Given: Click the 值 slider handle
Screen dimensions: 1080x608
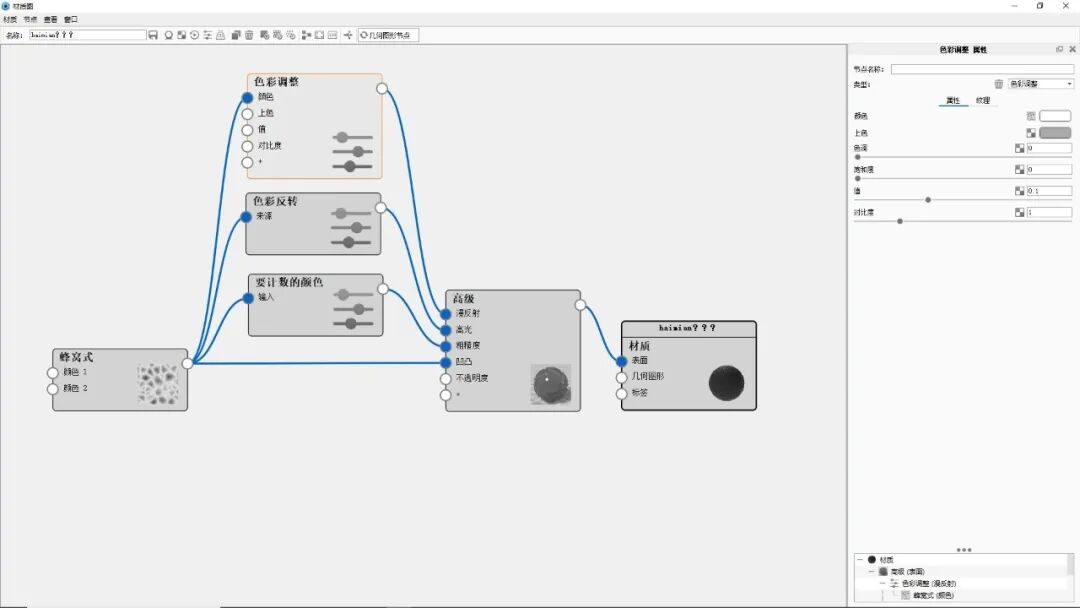Looking at the screenshot, I should pos(928,200).
